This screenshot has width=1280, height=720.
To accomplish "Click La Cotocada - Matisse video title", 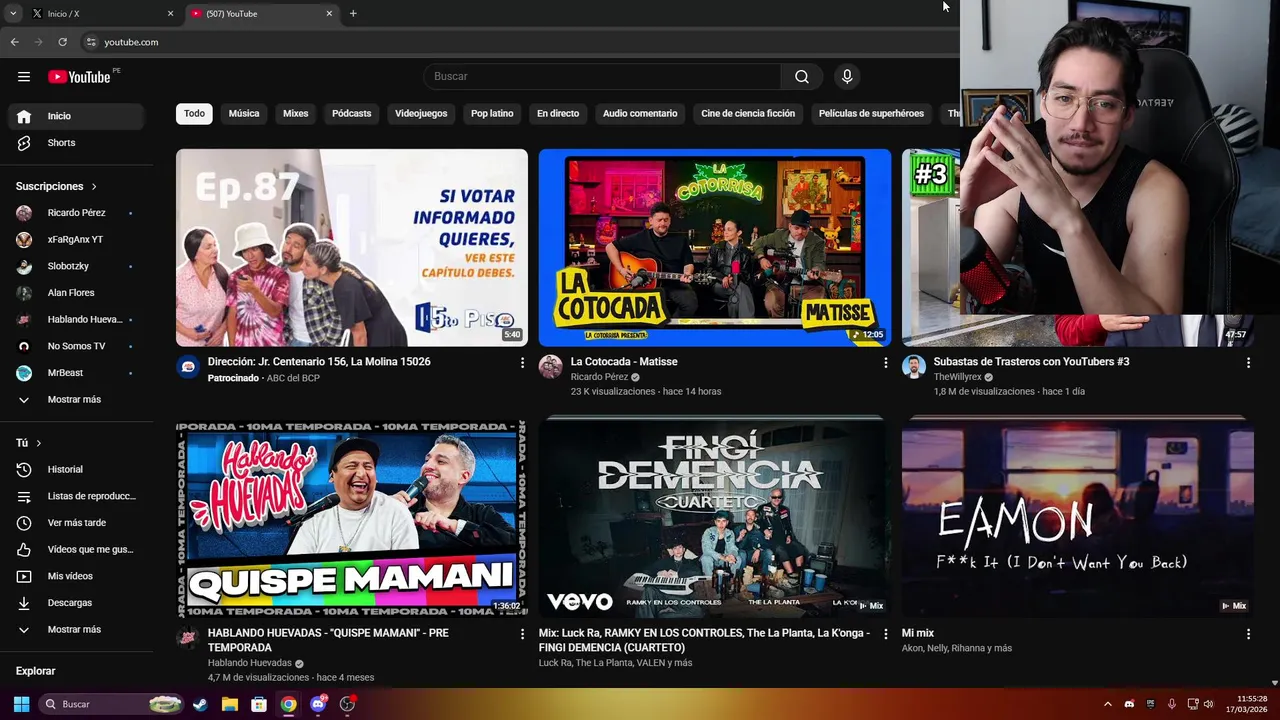I will click(624, 362).
